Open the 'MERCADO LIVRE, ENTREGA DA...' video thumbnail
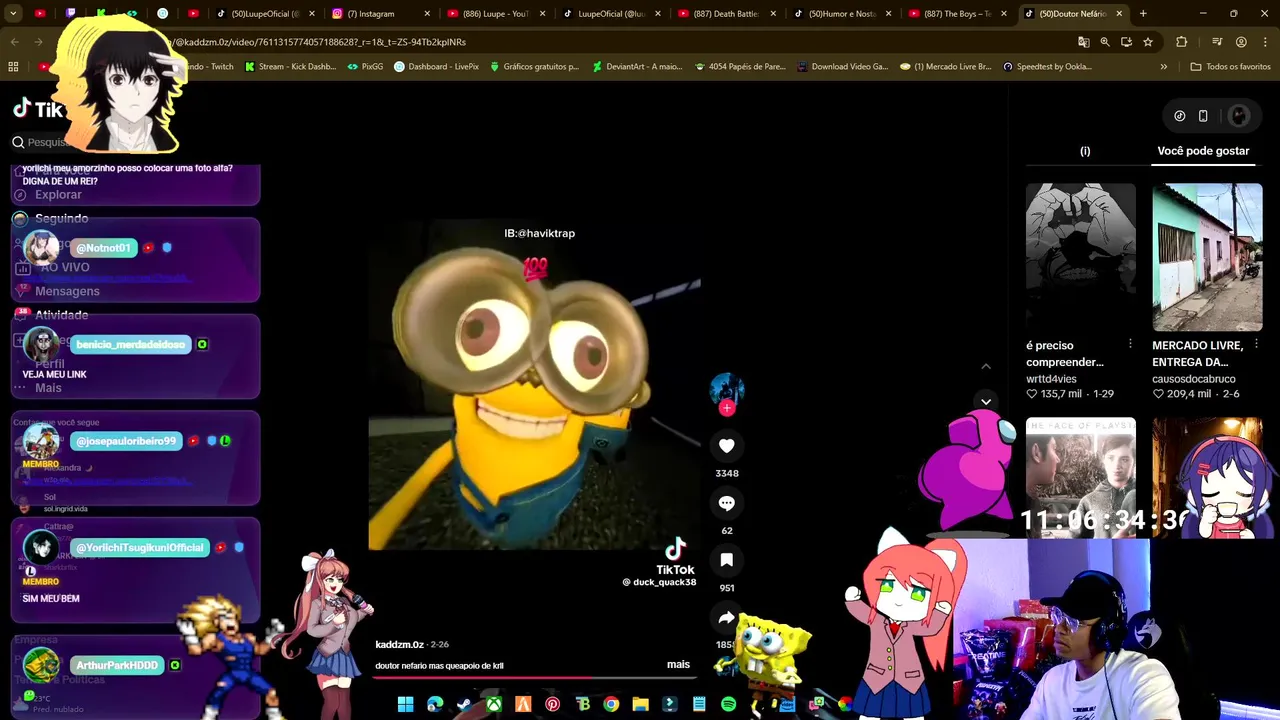The height and width of the screenshot is (720, 1280). [x=1207, y=257]
